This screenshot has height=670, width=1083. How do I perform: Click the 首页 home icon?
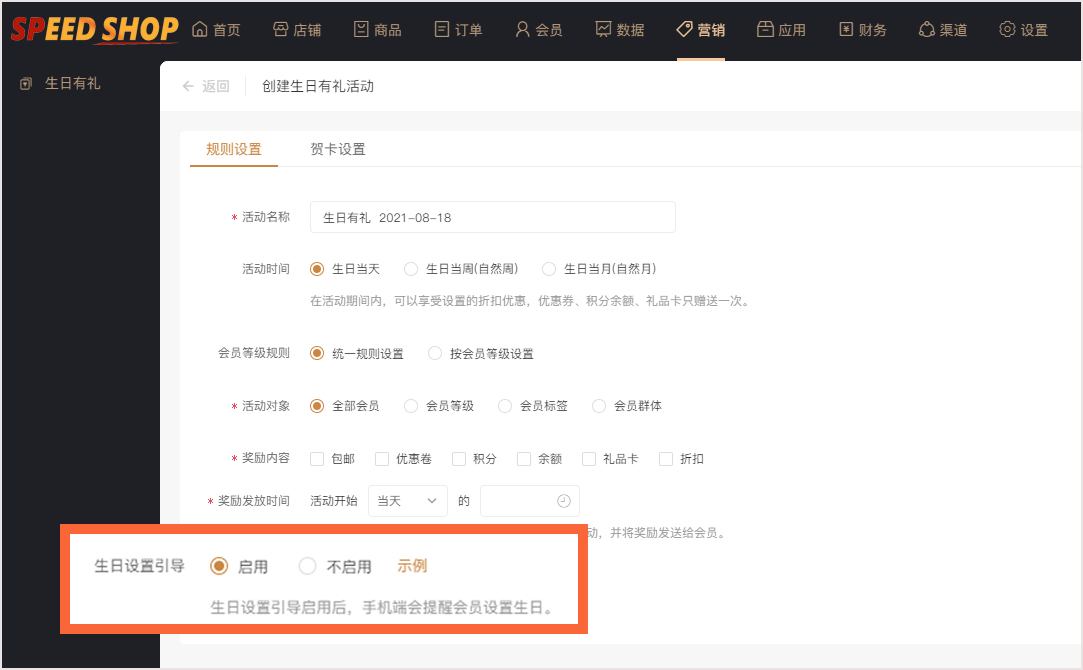[x=200, y=29]
